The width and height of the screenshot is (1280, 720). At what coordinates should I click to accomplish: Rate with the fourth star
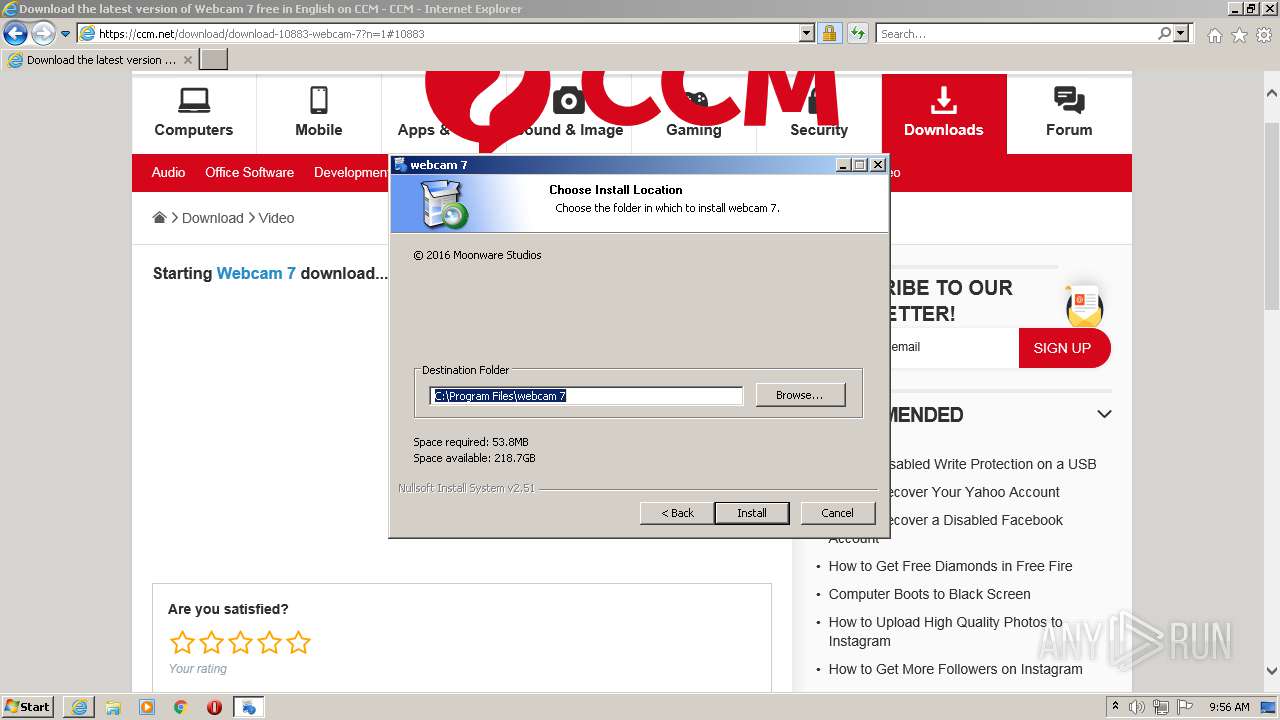click(x=269, y=642)
